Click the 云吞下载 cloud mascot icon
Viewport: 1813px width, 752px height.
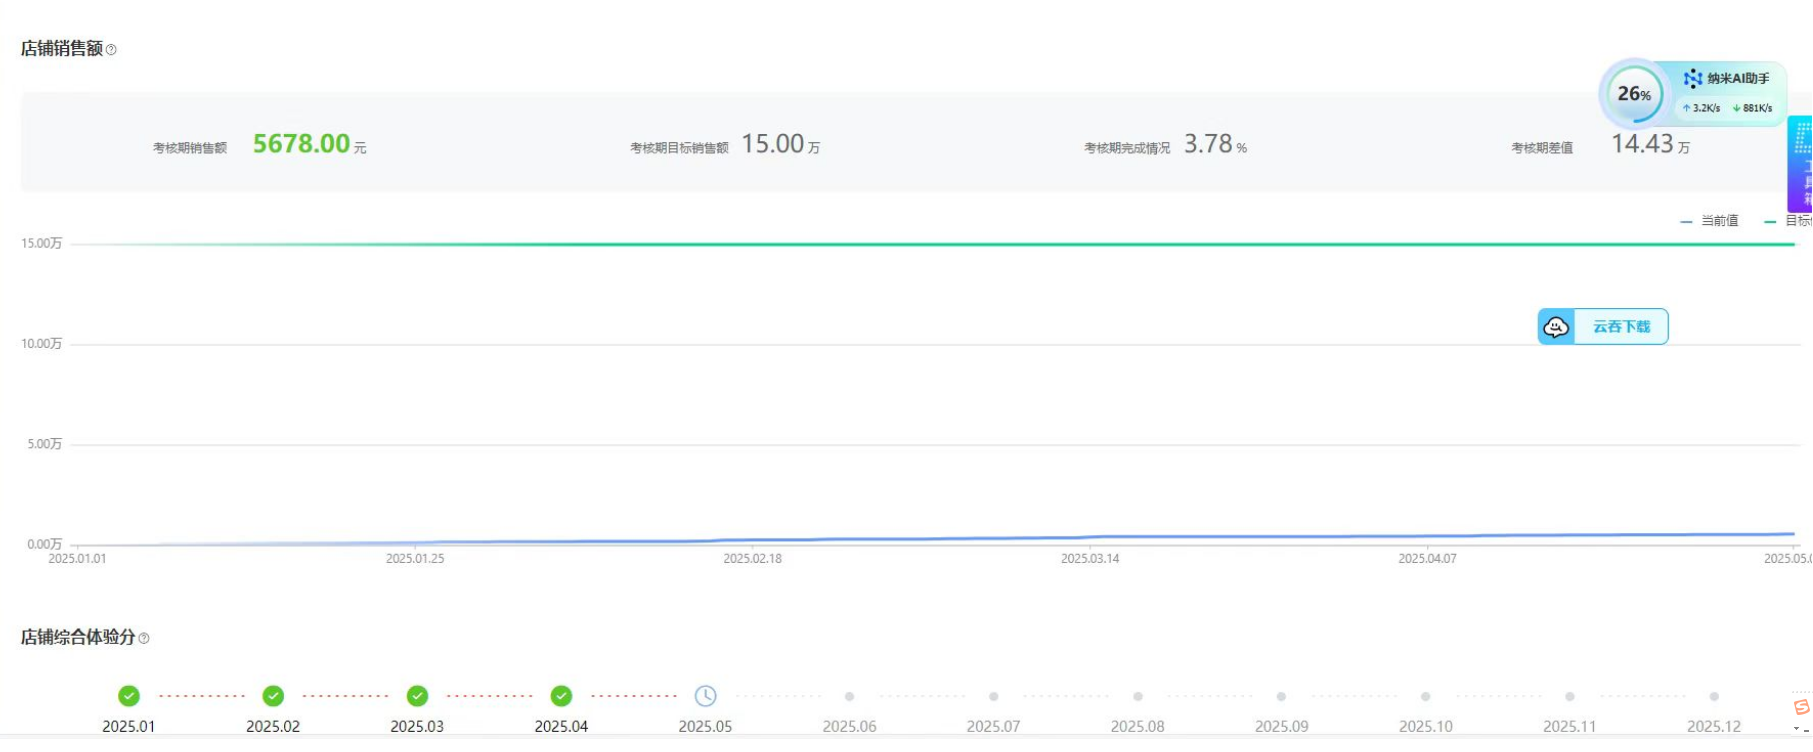click(x=1556, y=327)
